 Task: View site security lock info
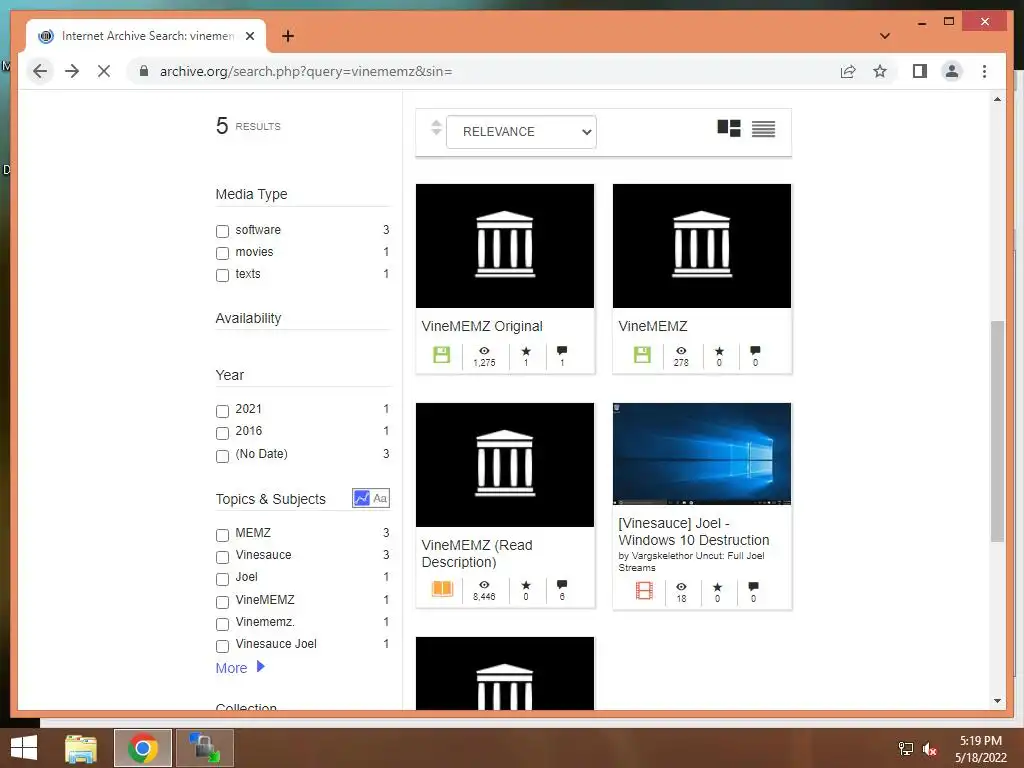pyautogui.click(x=144, y=71)
